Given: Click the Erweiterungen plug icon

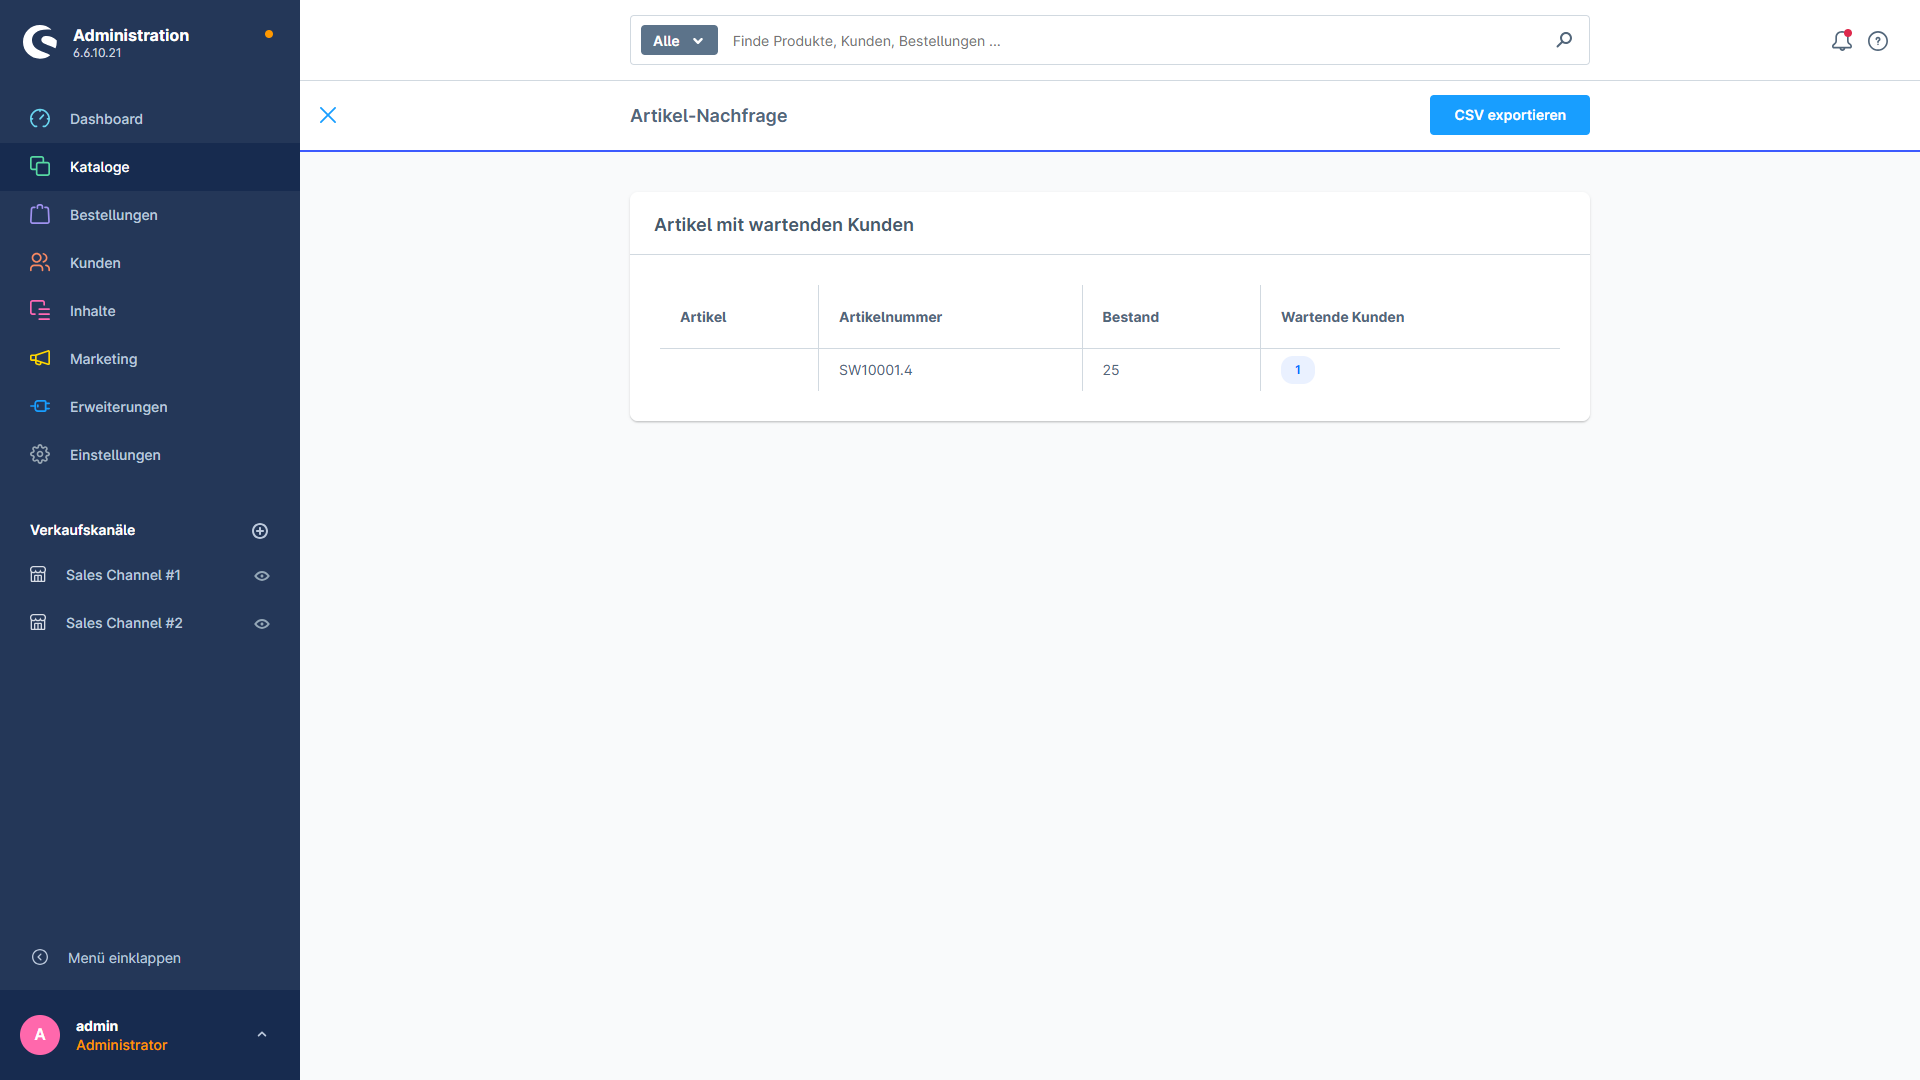Looking at the screenshot, I should [x=40, y=406].
